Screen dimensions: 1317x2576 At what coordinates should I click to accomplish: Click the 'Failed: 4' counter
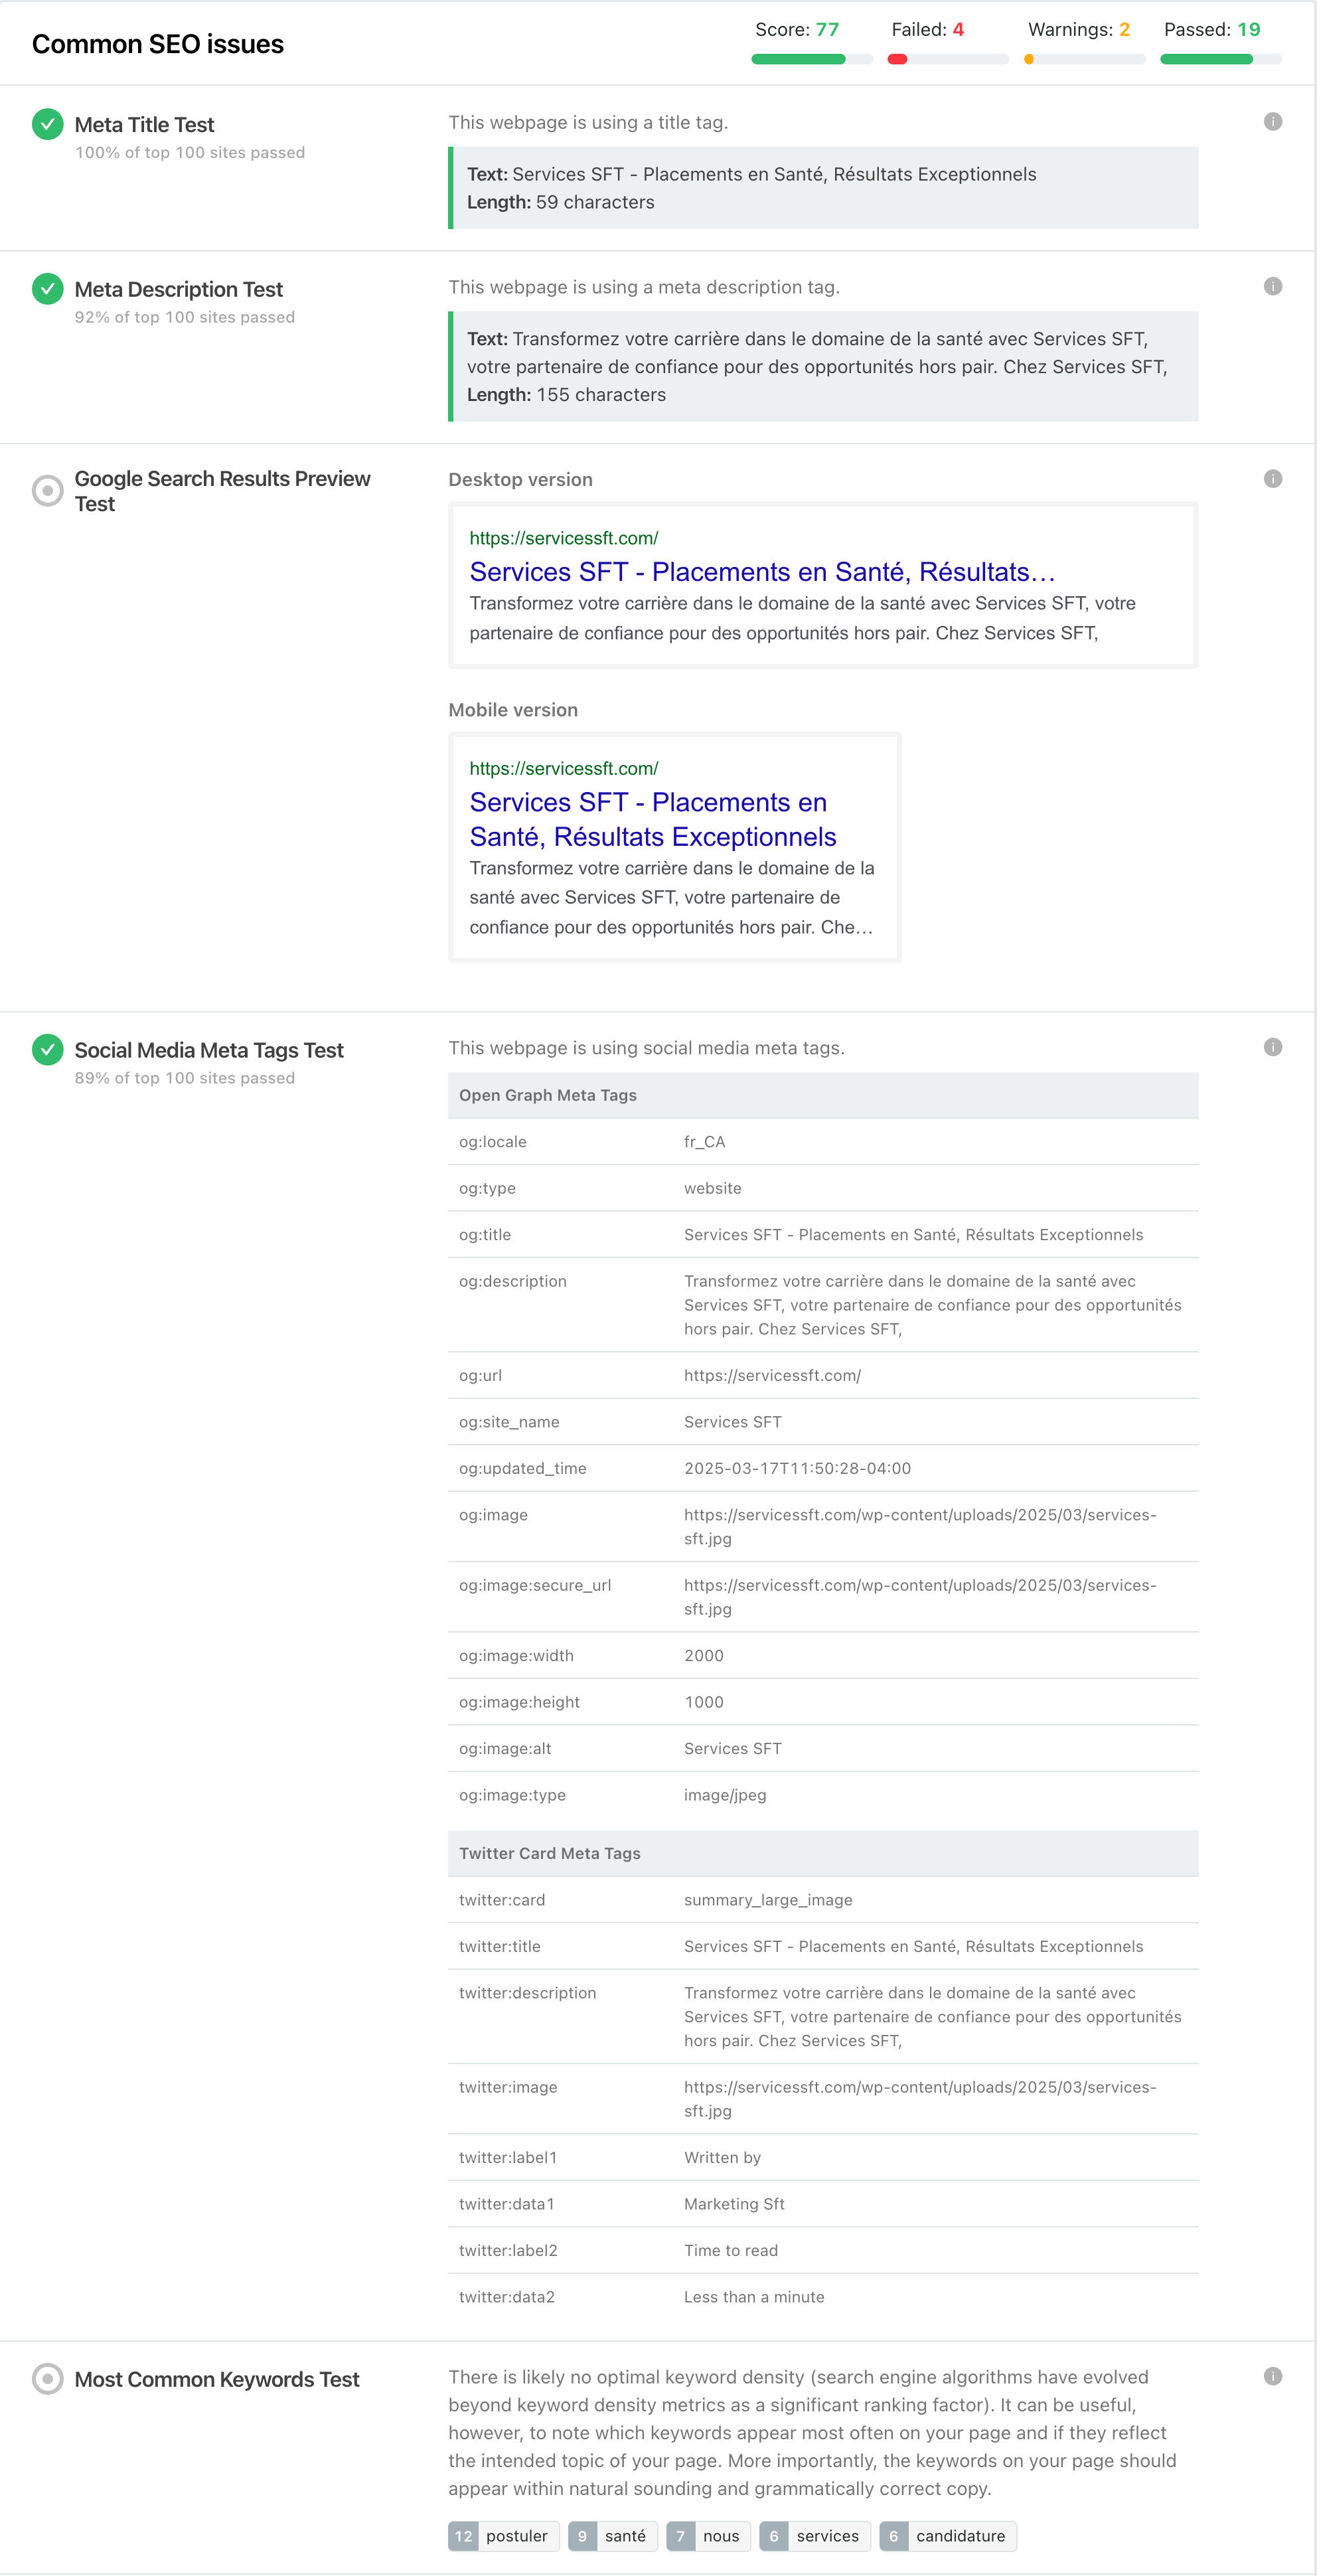928,30
